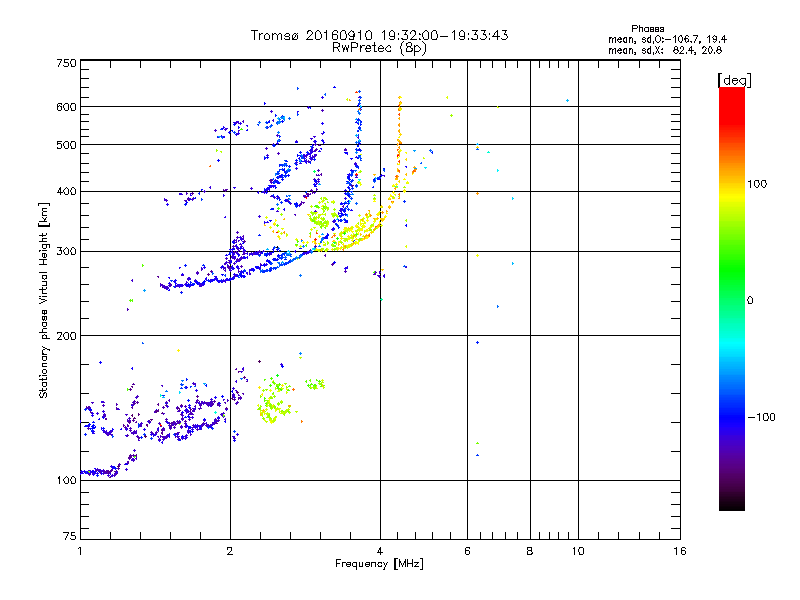
Task: Click the x-axis tick label "8"
Action: click(530, 551)
